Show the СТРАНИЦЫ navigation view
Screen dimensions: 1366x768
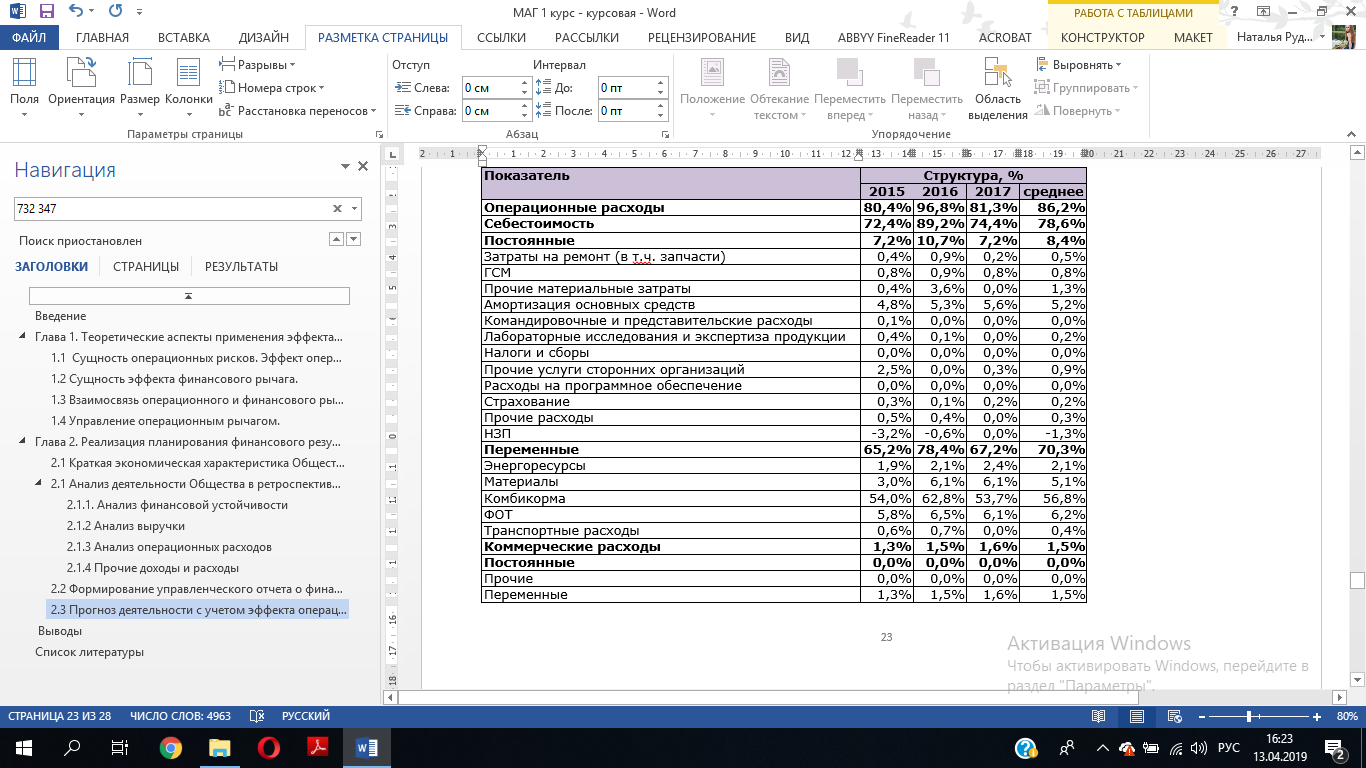click(x=146, y=267)
